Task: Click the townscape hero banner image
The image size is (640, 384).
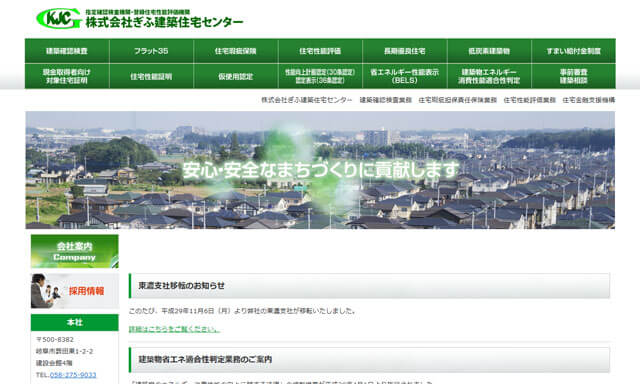Action: (320, 170)
